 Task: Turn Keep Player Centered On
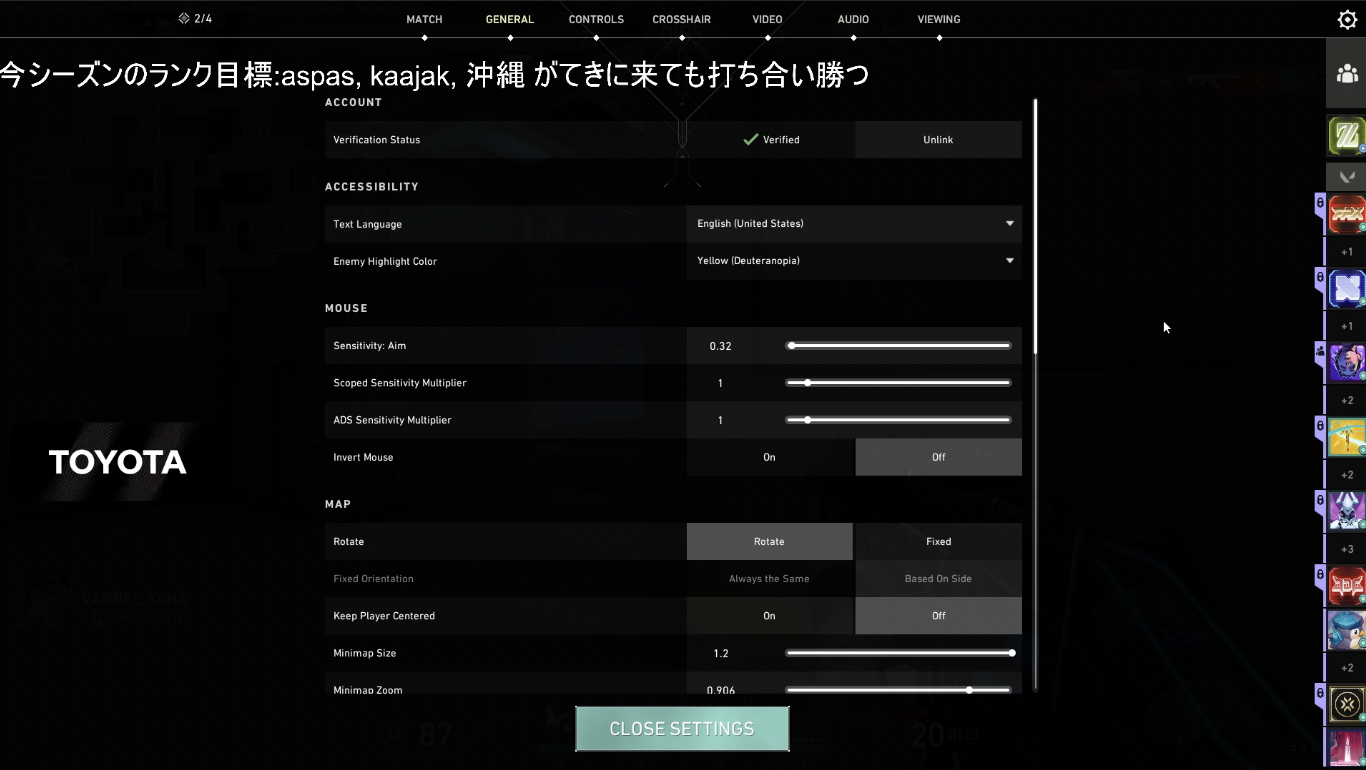(769, 616)
